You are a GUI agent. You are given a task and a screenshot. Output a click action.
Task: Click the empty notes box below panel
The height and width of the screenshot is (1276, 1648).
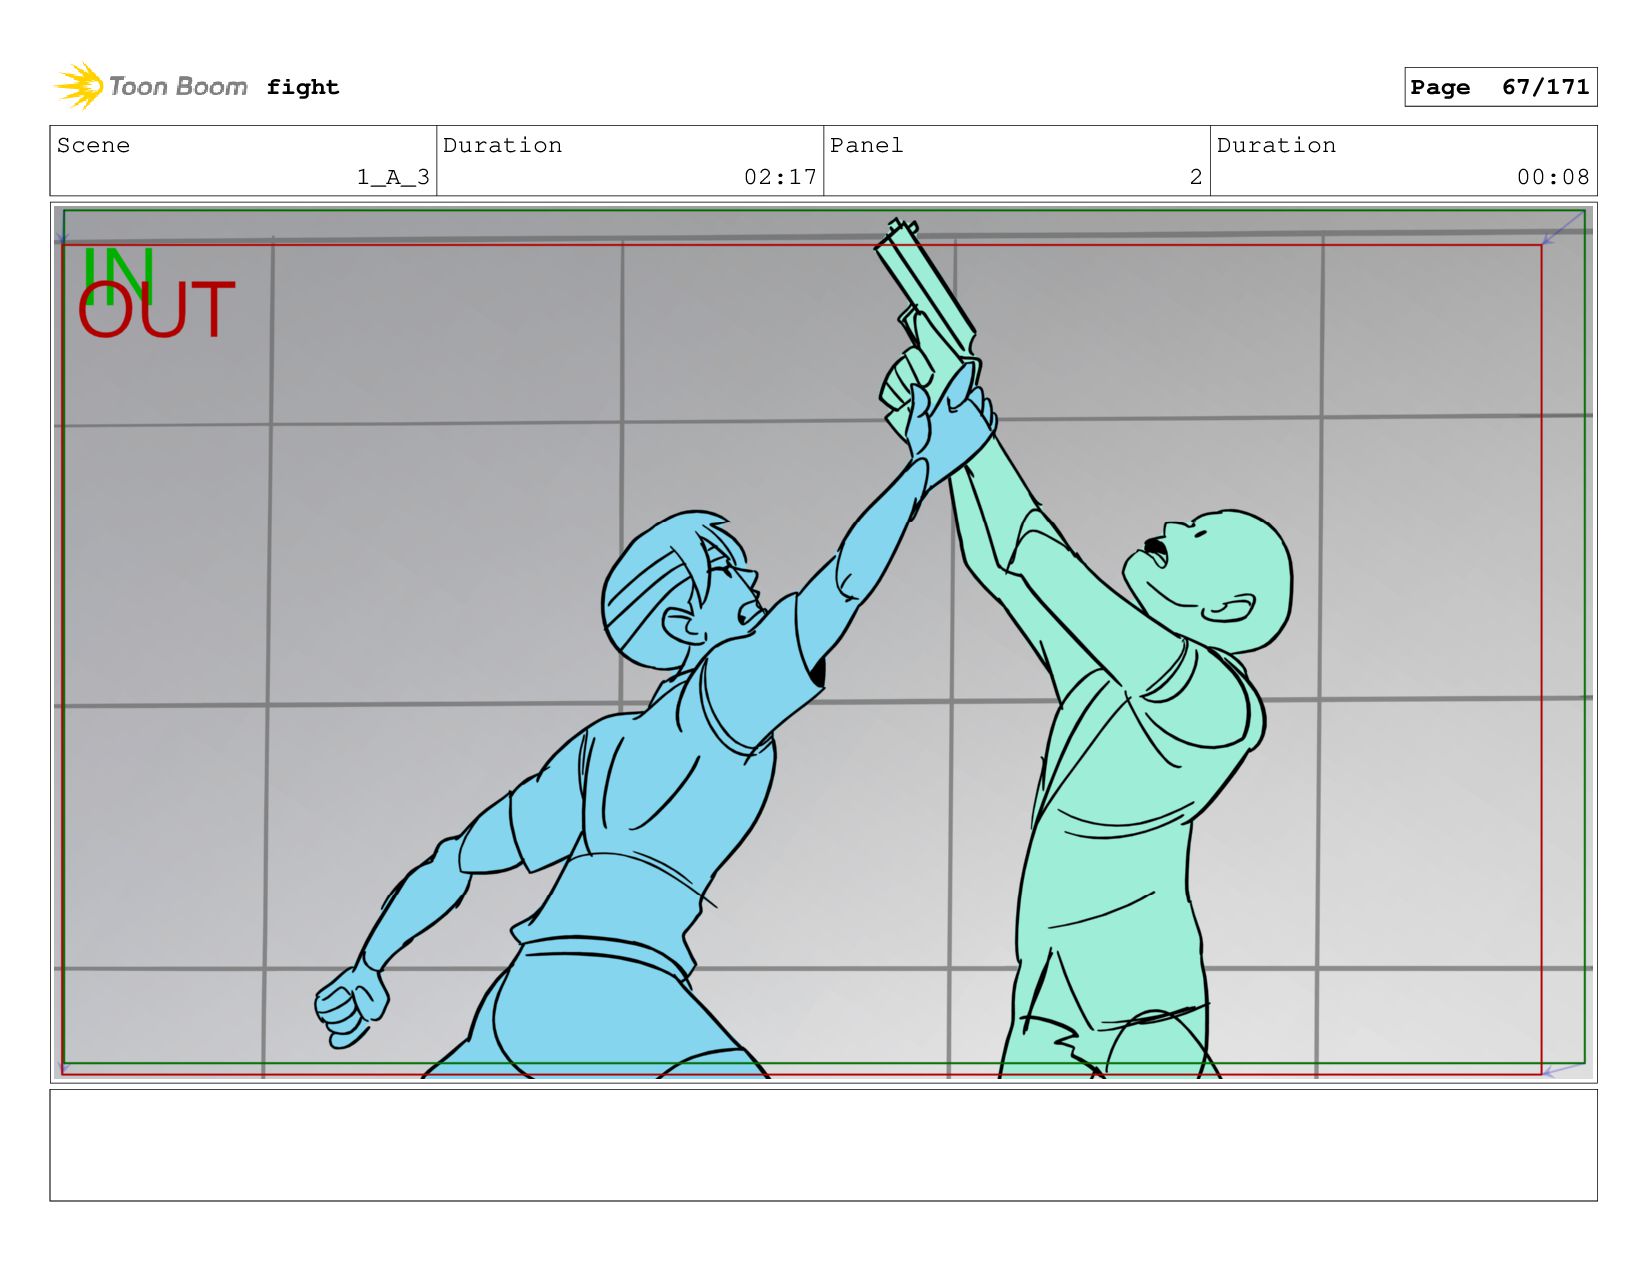coord(823,1145)
